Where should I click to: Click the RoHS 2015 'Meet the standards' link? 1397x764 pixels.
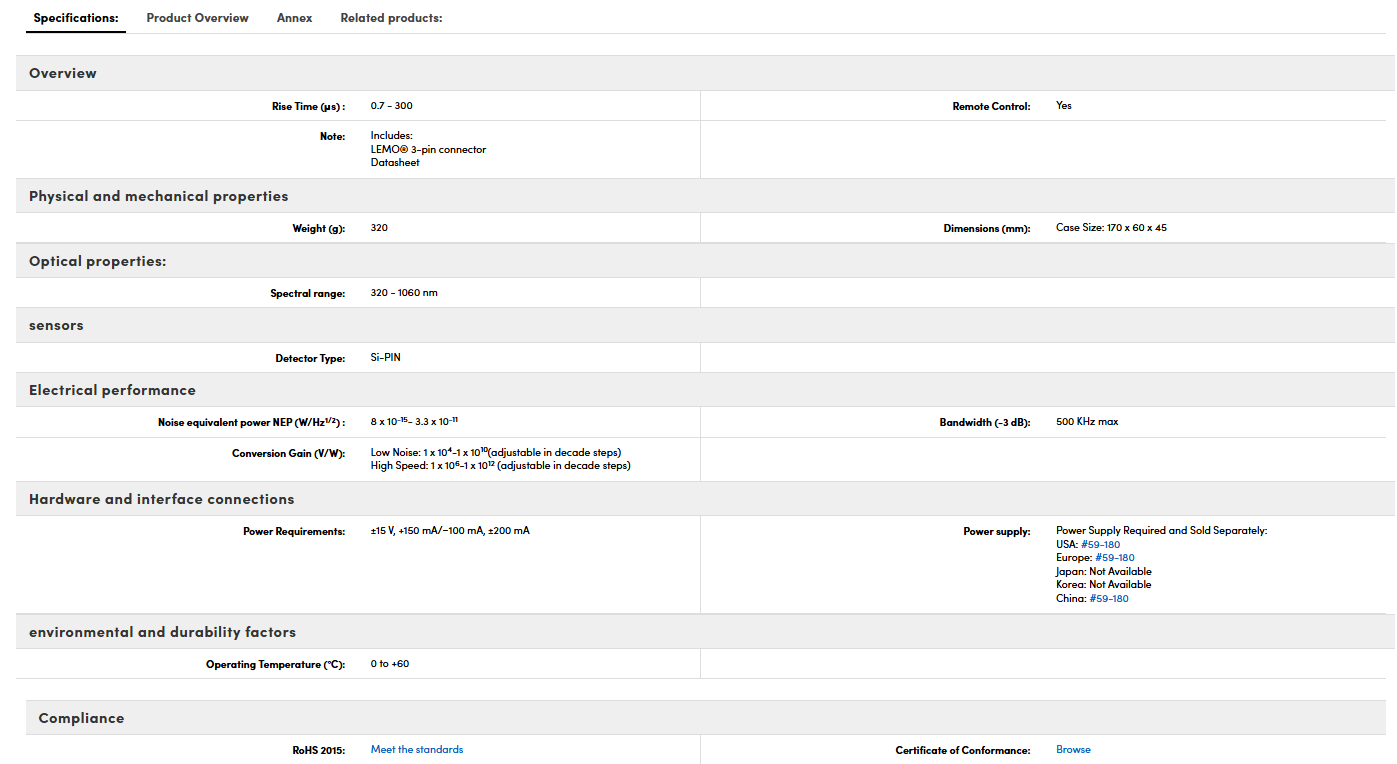417,749
